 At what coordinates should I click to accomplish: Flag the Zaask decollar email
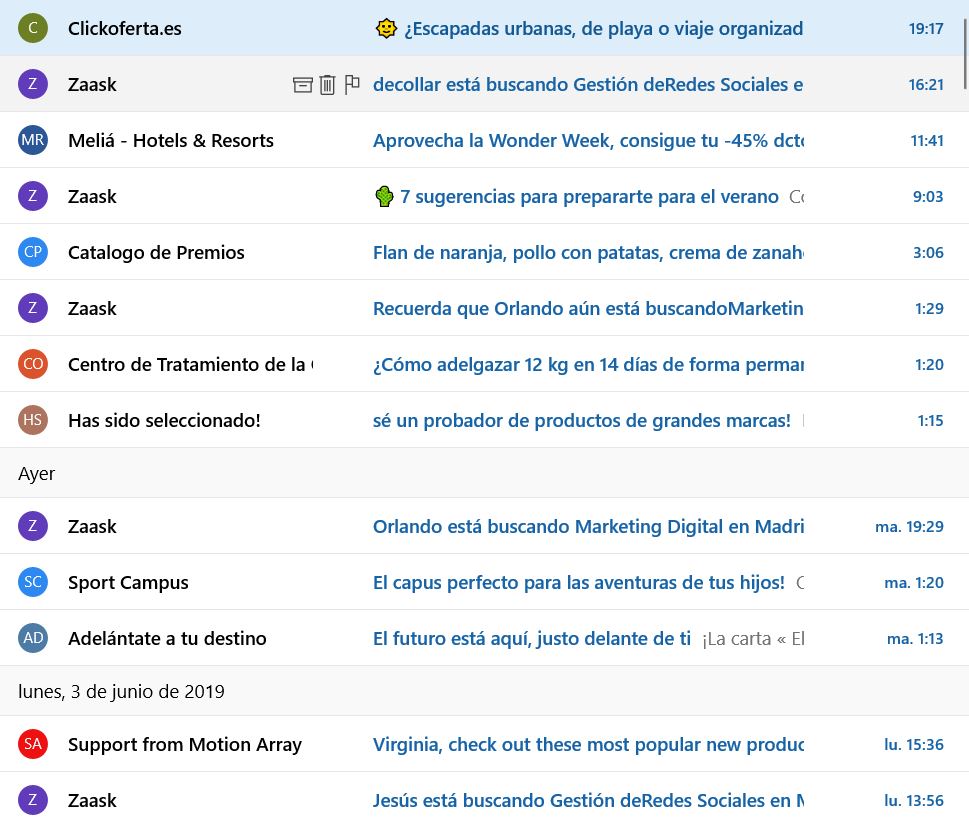[352, 84]
